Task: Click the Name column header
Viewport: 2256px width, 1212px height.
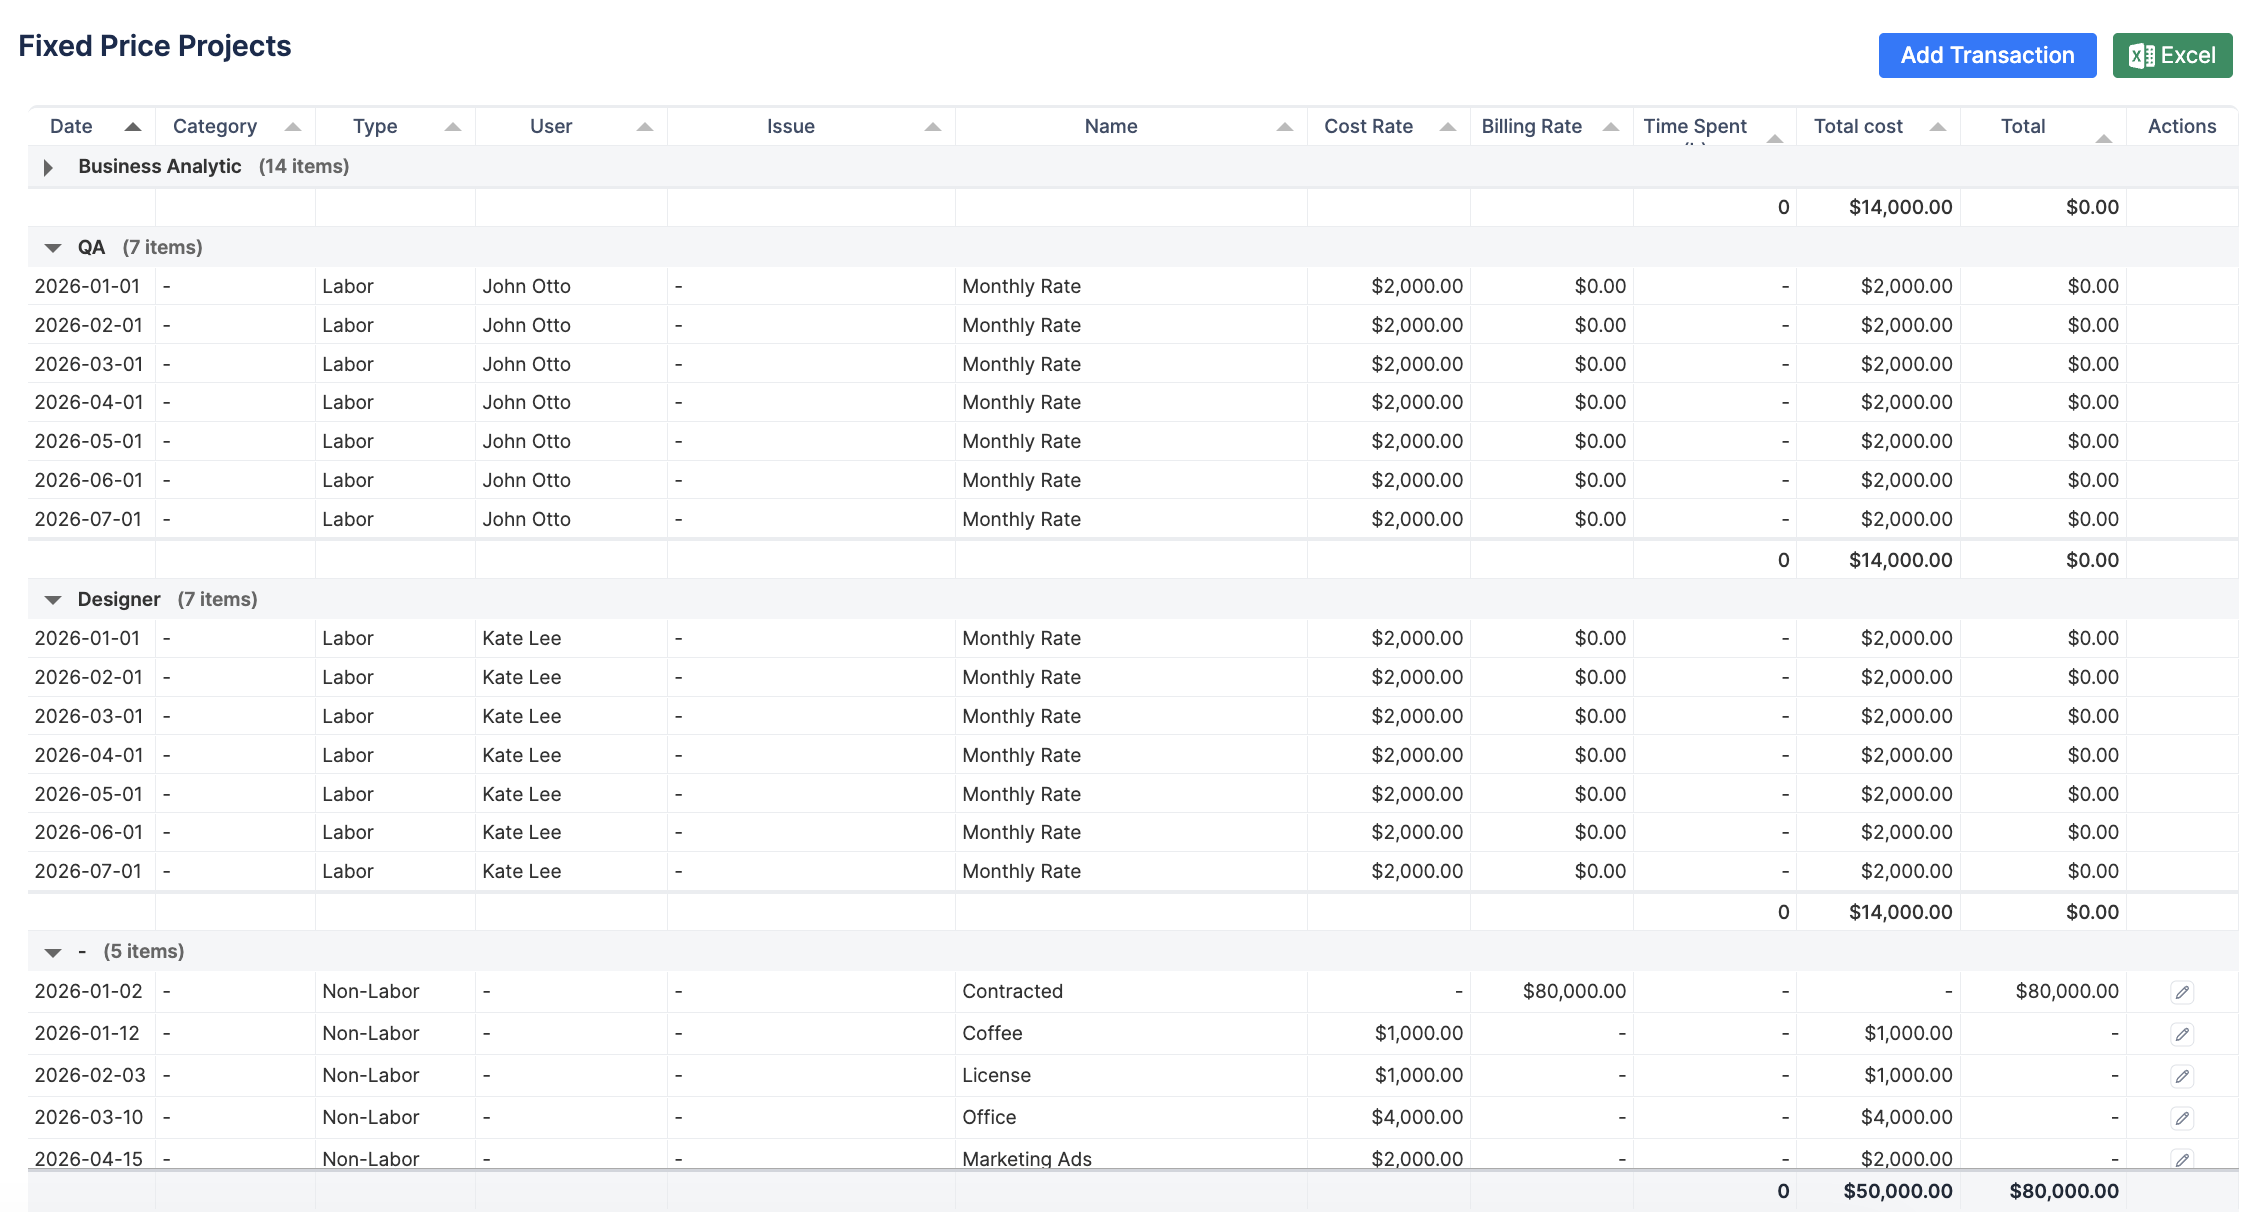Action: click(1110, 127)
